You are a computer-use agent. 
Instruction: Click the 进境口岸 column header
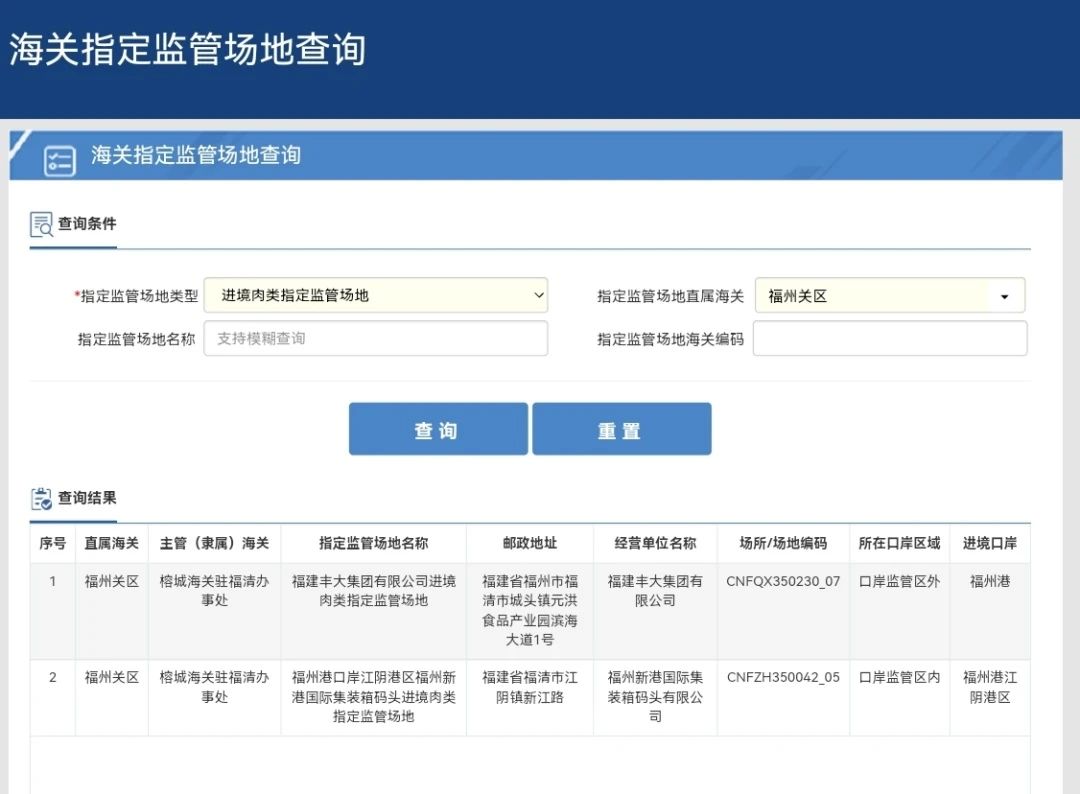click(x=989, y=543)
